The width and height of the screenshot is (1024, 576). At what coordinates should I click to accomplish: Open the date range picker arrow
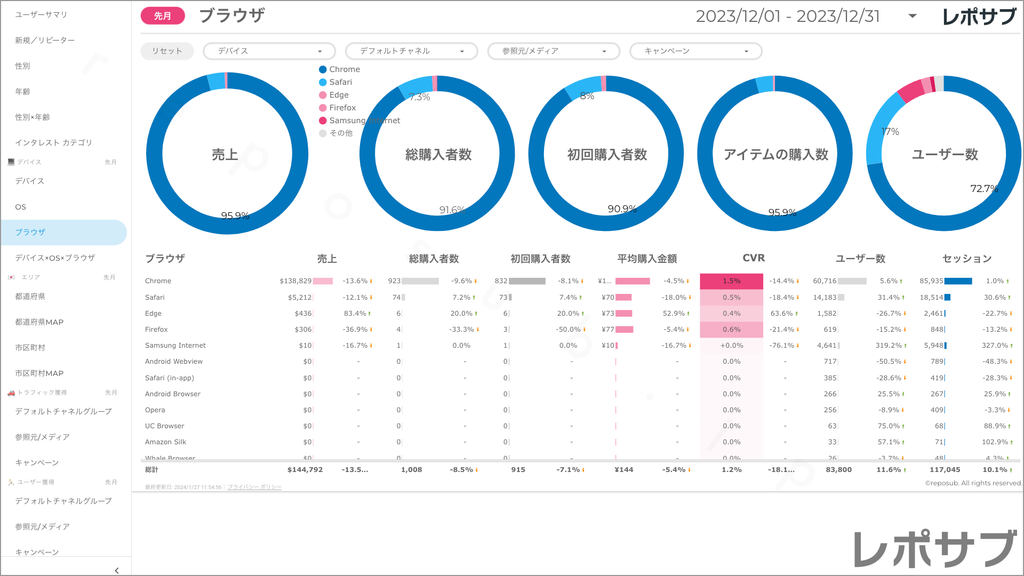click(912, 16)
